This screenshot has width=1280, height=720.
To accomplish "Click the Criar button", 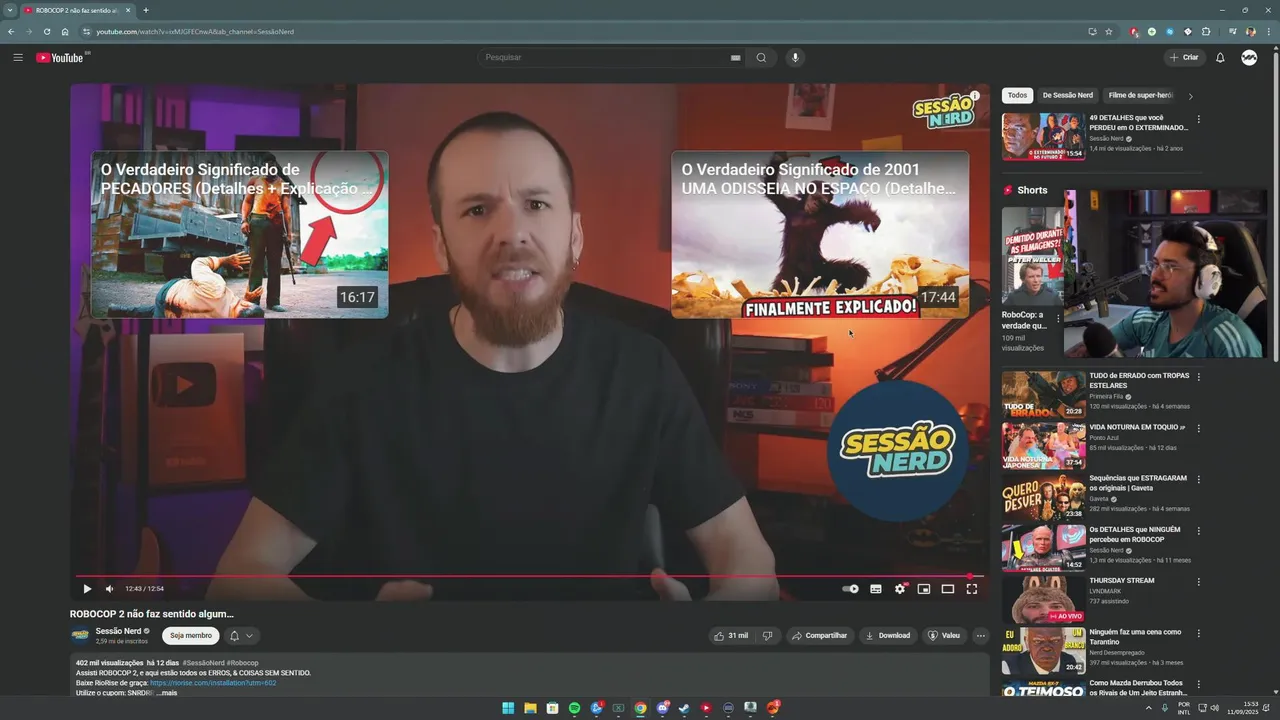I will click(1184, 57).
